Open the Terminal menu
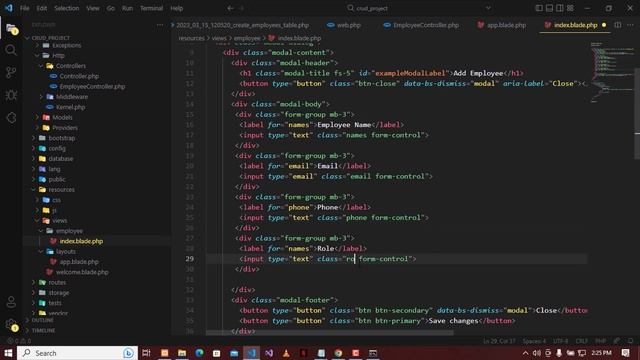 click(x=151, y=8)
